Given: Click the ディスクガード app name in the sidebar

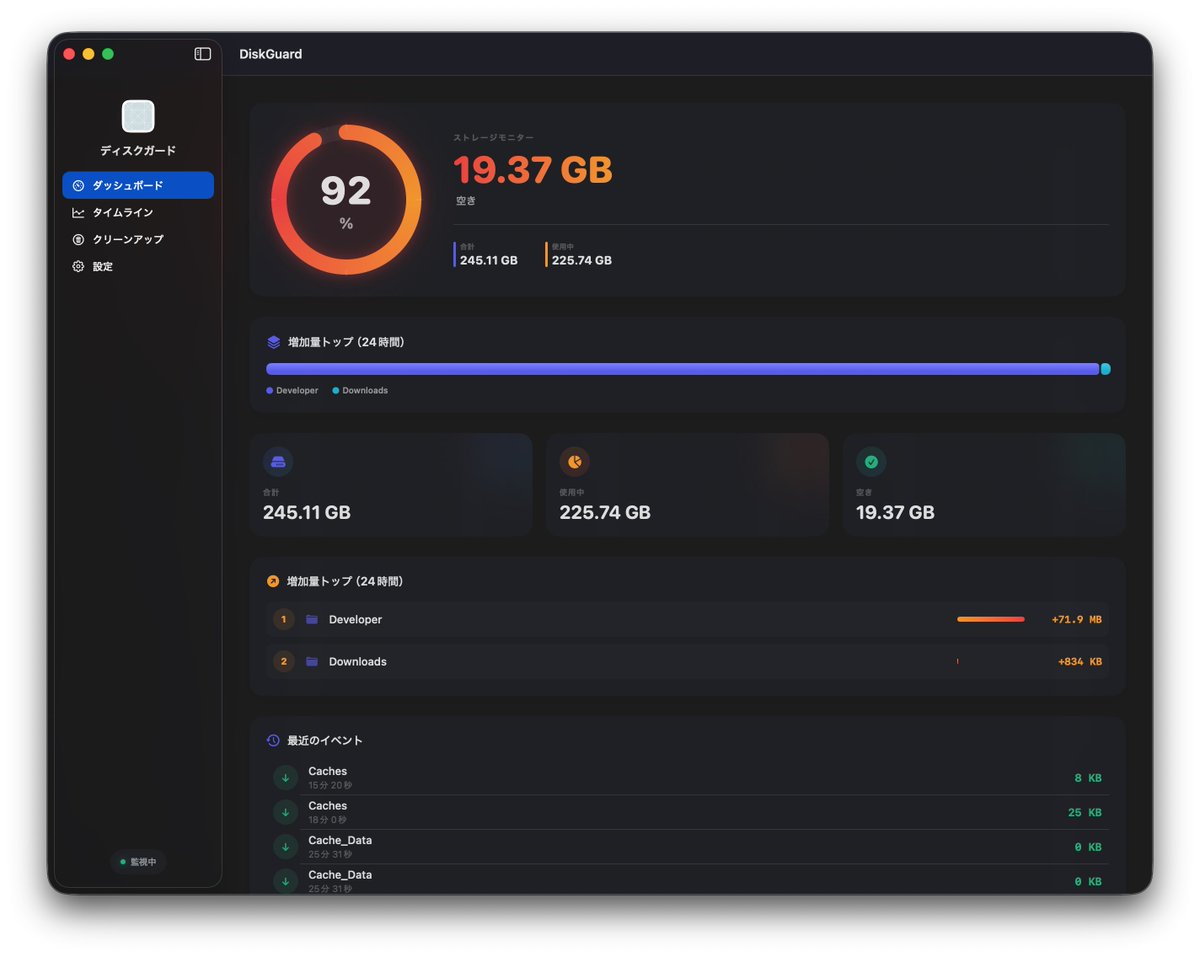Looking at the screenshot, I should pos(138,150).
